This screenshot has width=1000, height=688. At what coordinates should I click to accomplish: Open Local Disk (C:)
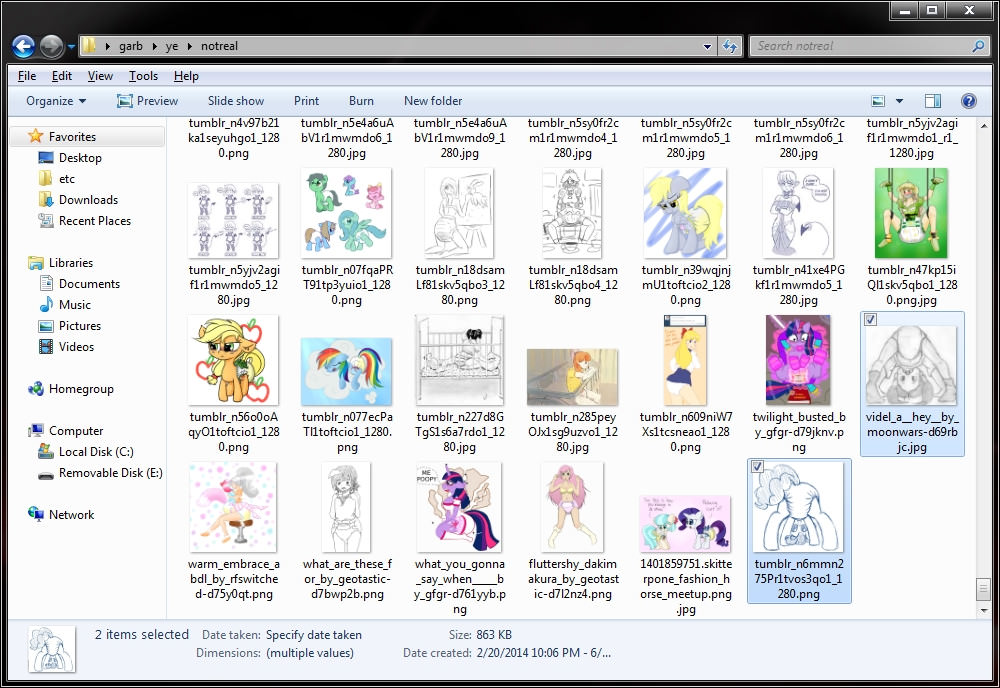(96, 452)
